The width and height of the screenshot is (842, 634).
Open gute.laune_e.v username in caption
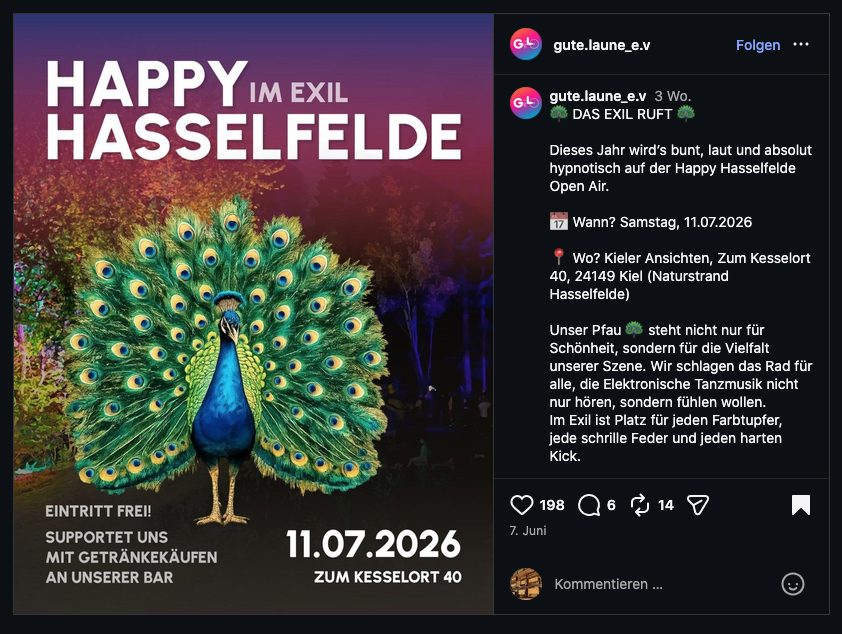coord(598,96)
